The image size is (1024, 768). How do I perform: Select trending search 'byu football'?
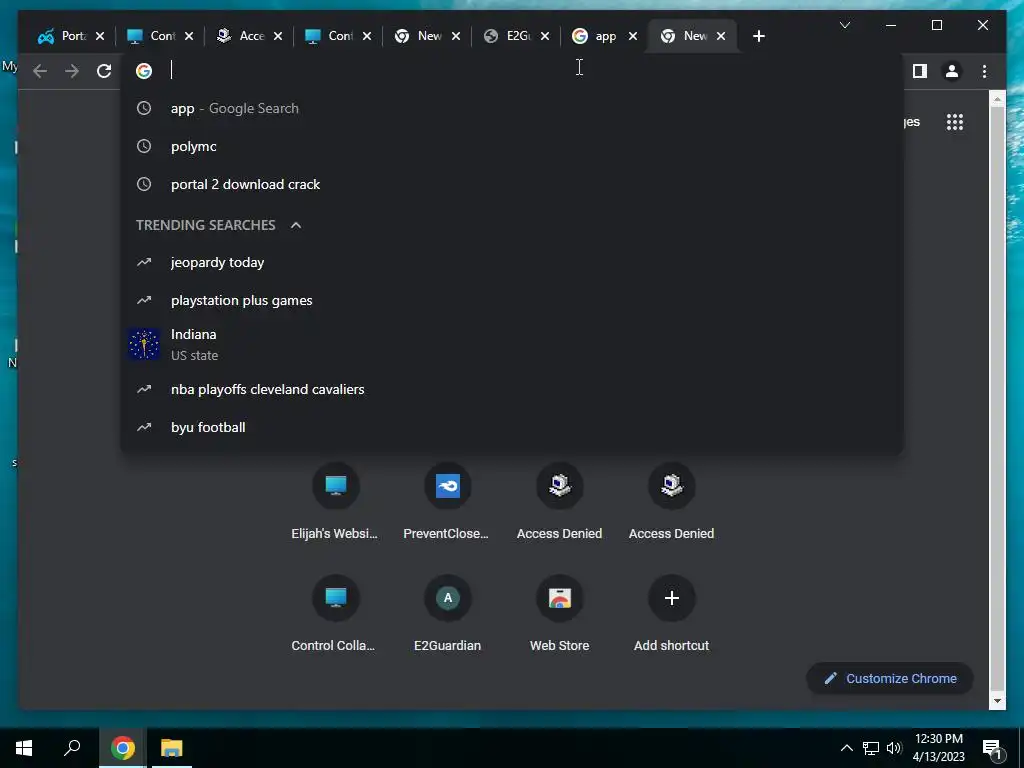[x=512, y=427]
